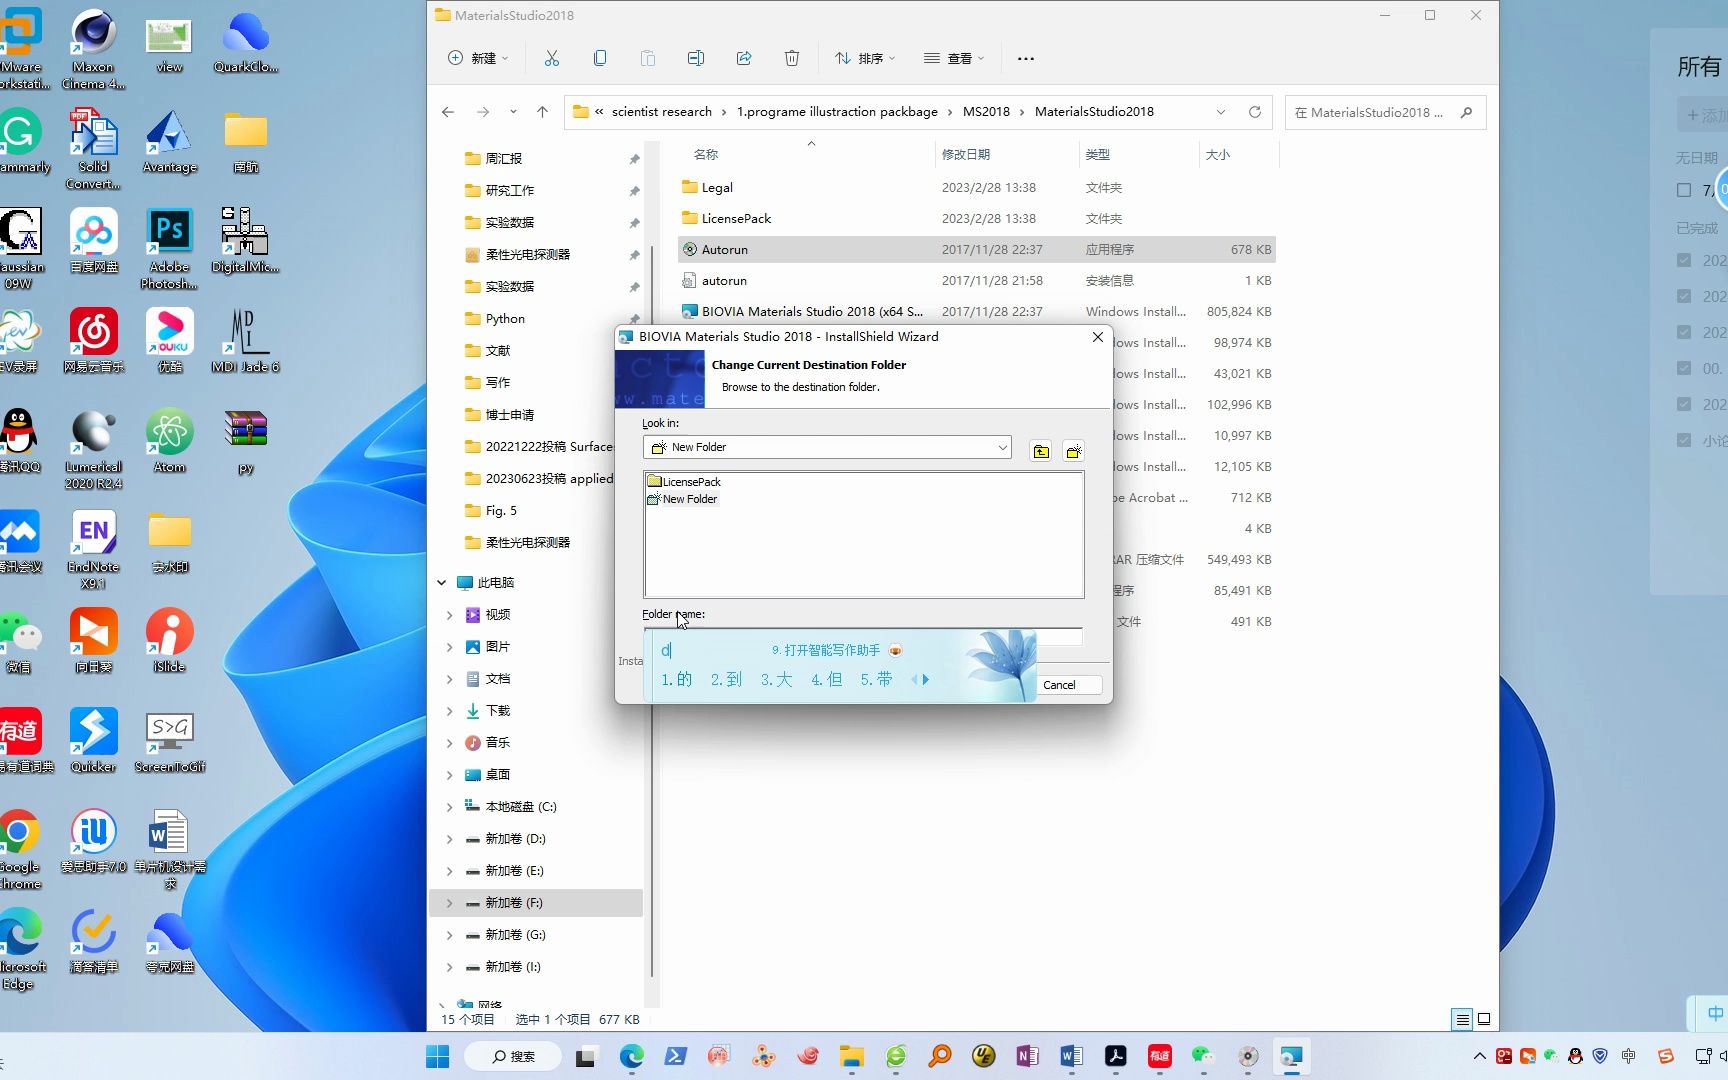Click the Cancel button in wizard
This screenshot has width=1728, height=1080.
coord(1059,685)
